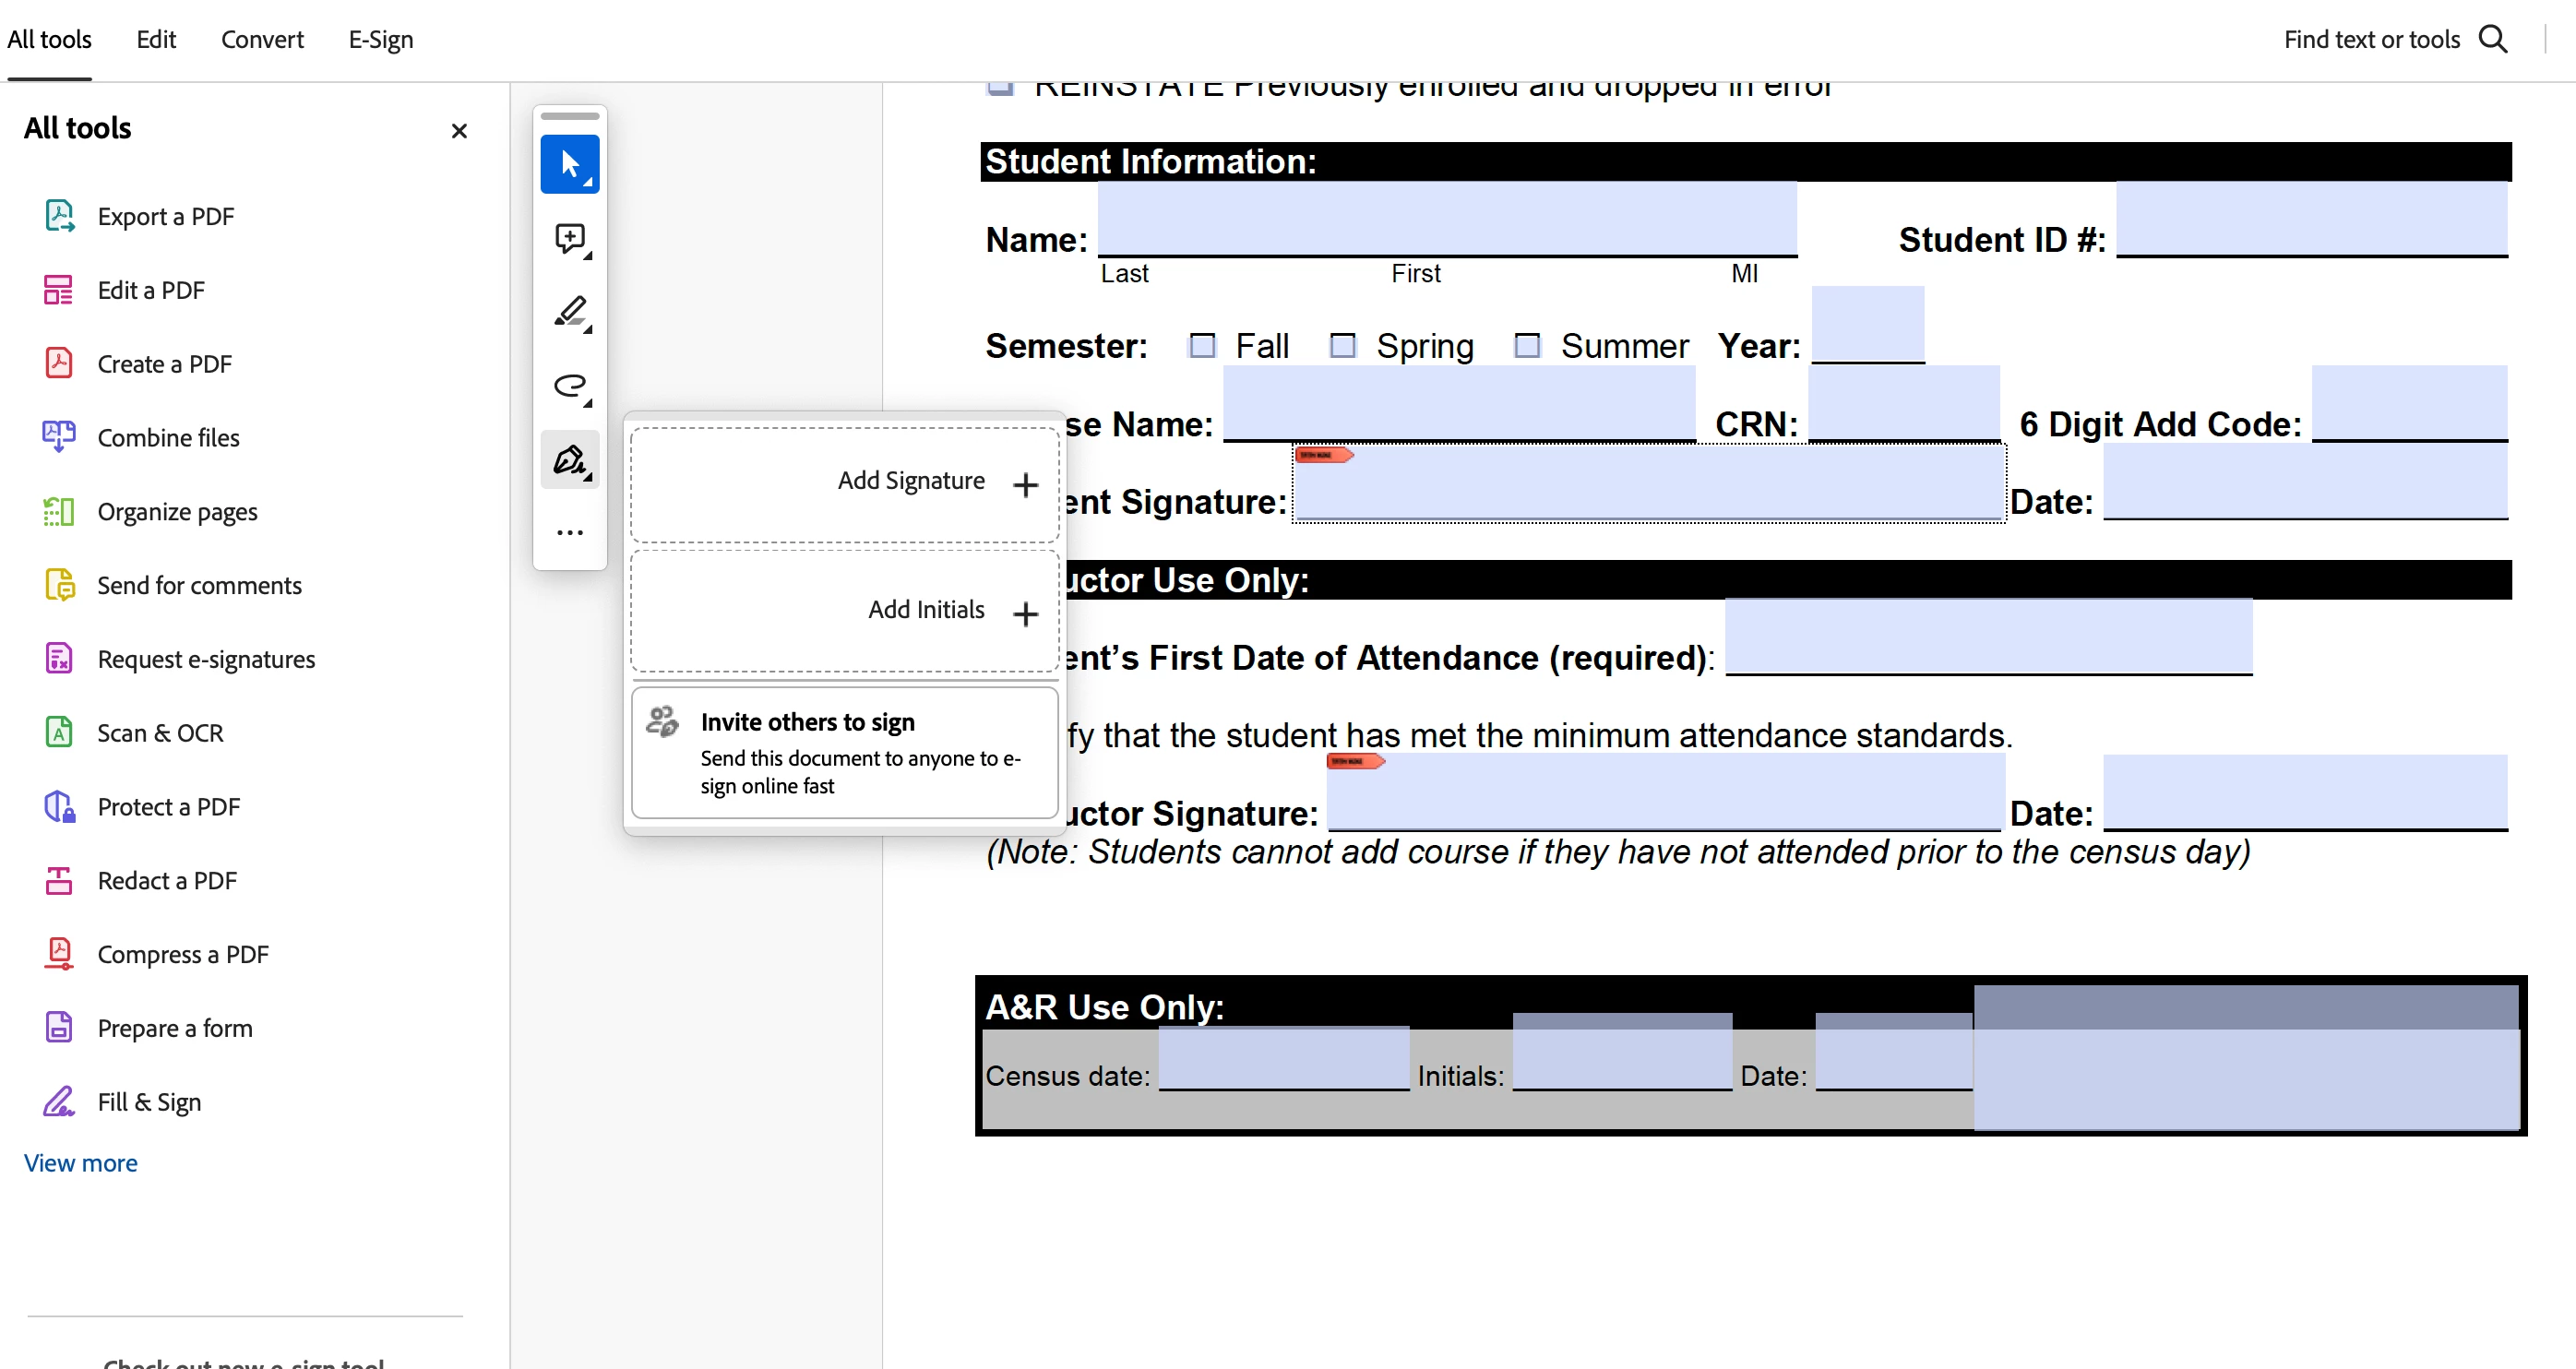This screenshot has height=1369, width=2576.
Task: Pick the freehand draw loop tool
Action: point(569,386)
